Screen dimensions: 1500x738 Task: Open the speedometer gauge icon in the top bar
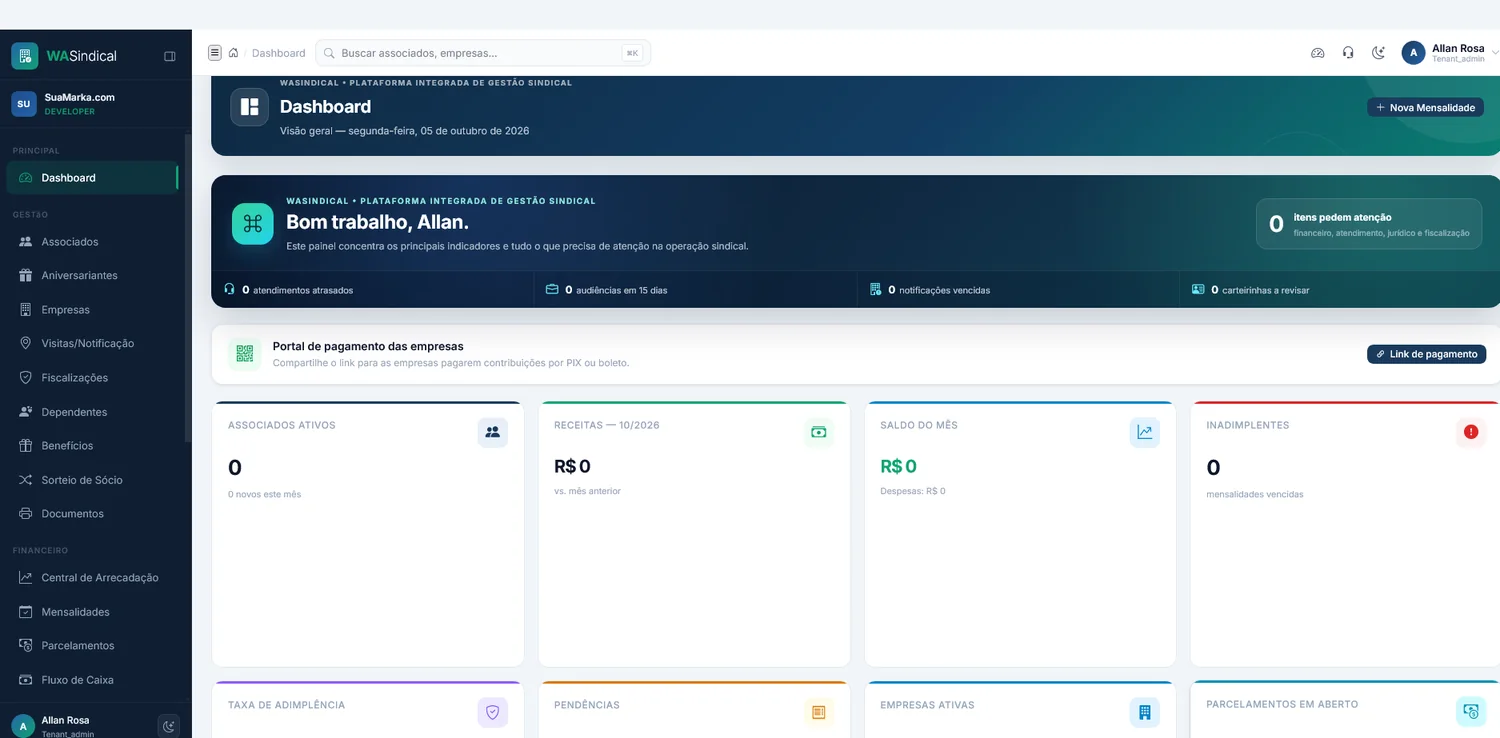tap(1318, 53)
